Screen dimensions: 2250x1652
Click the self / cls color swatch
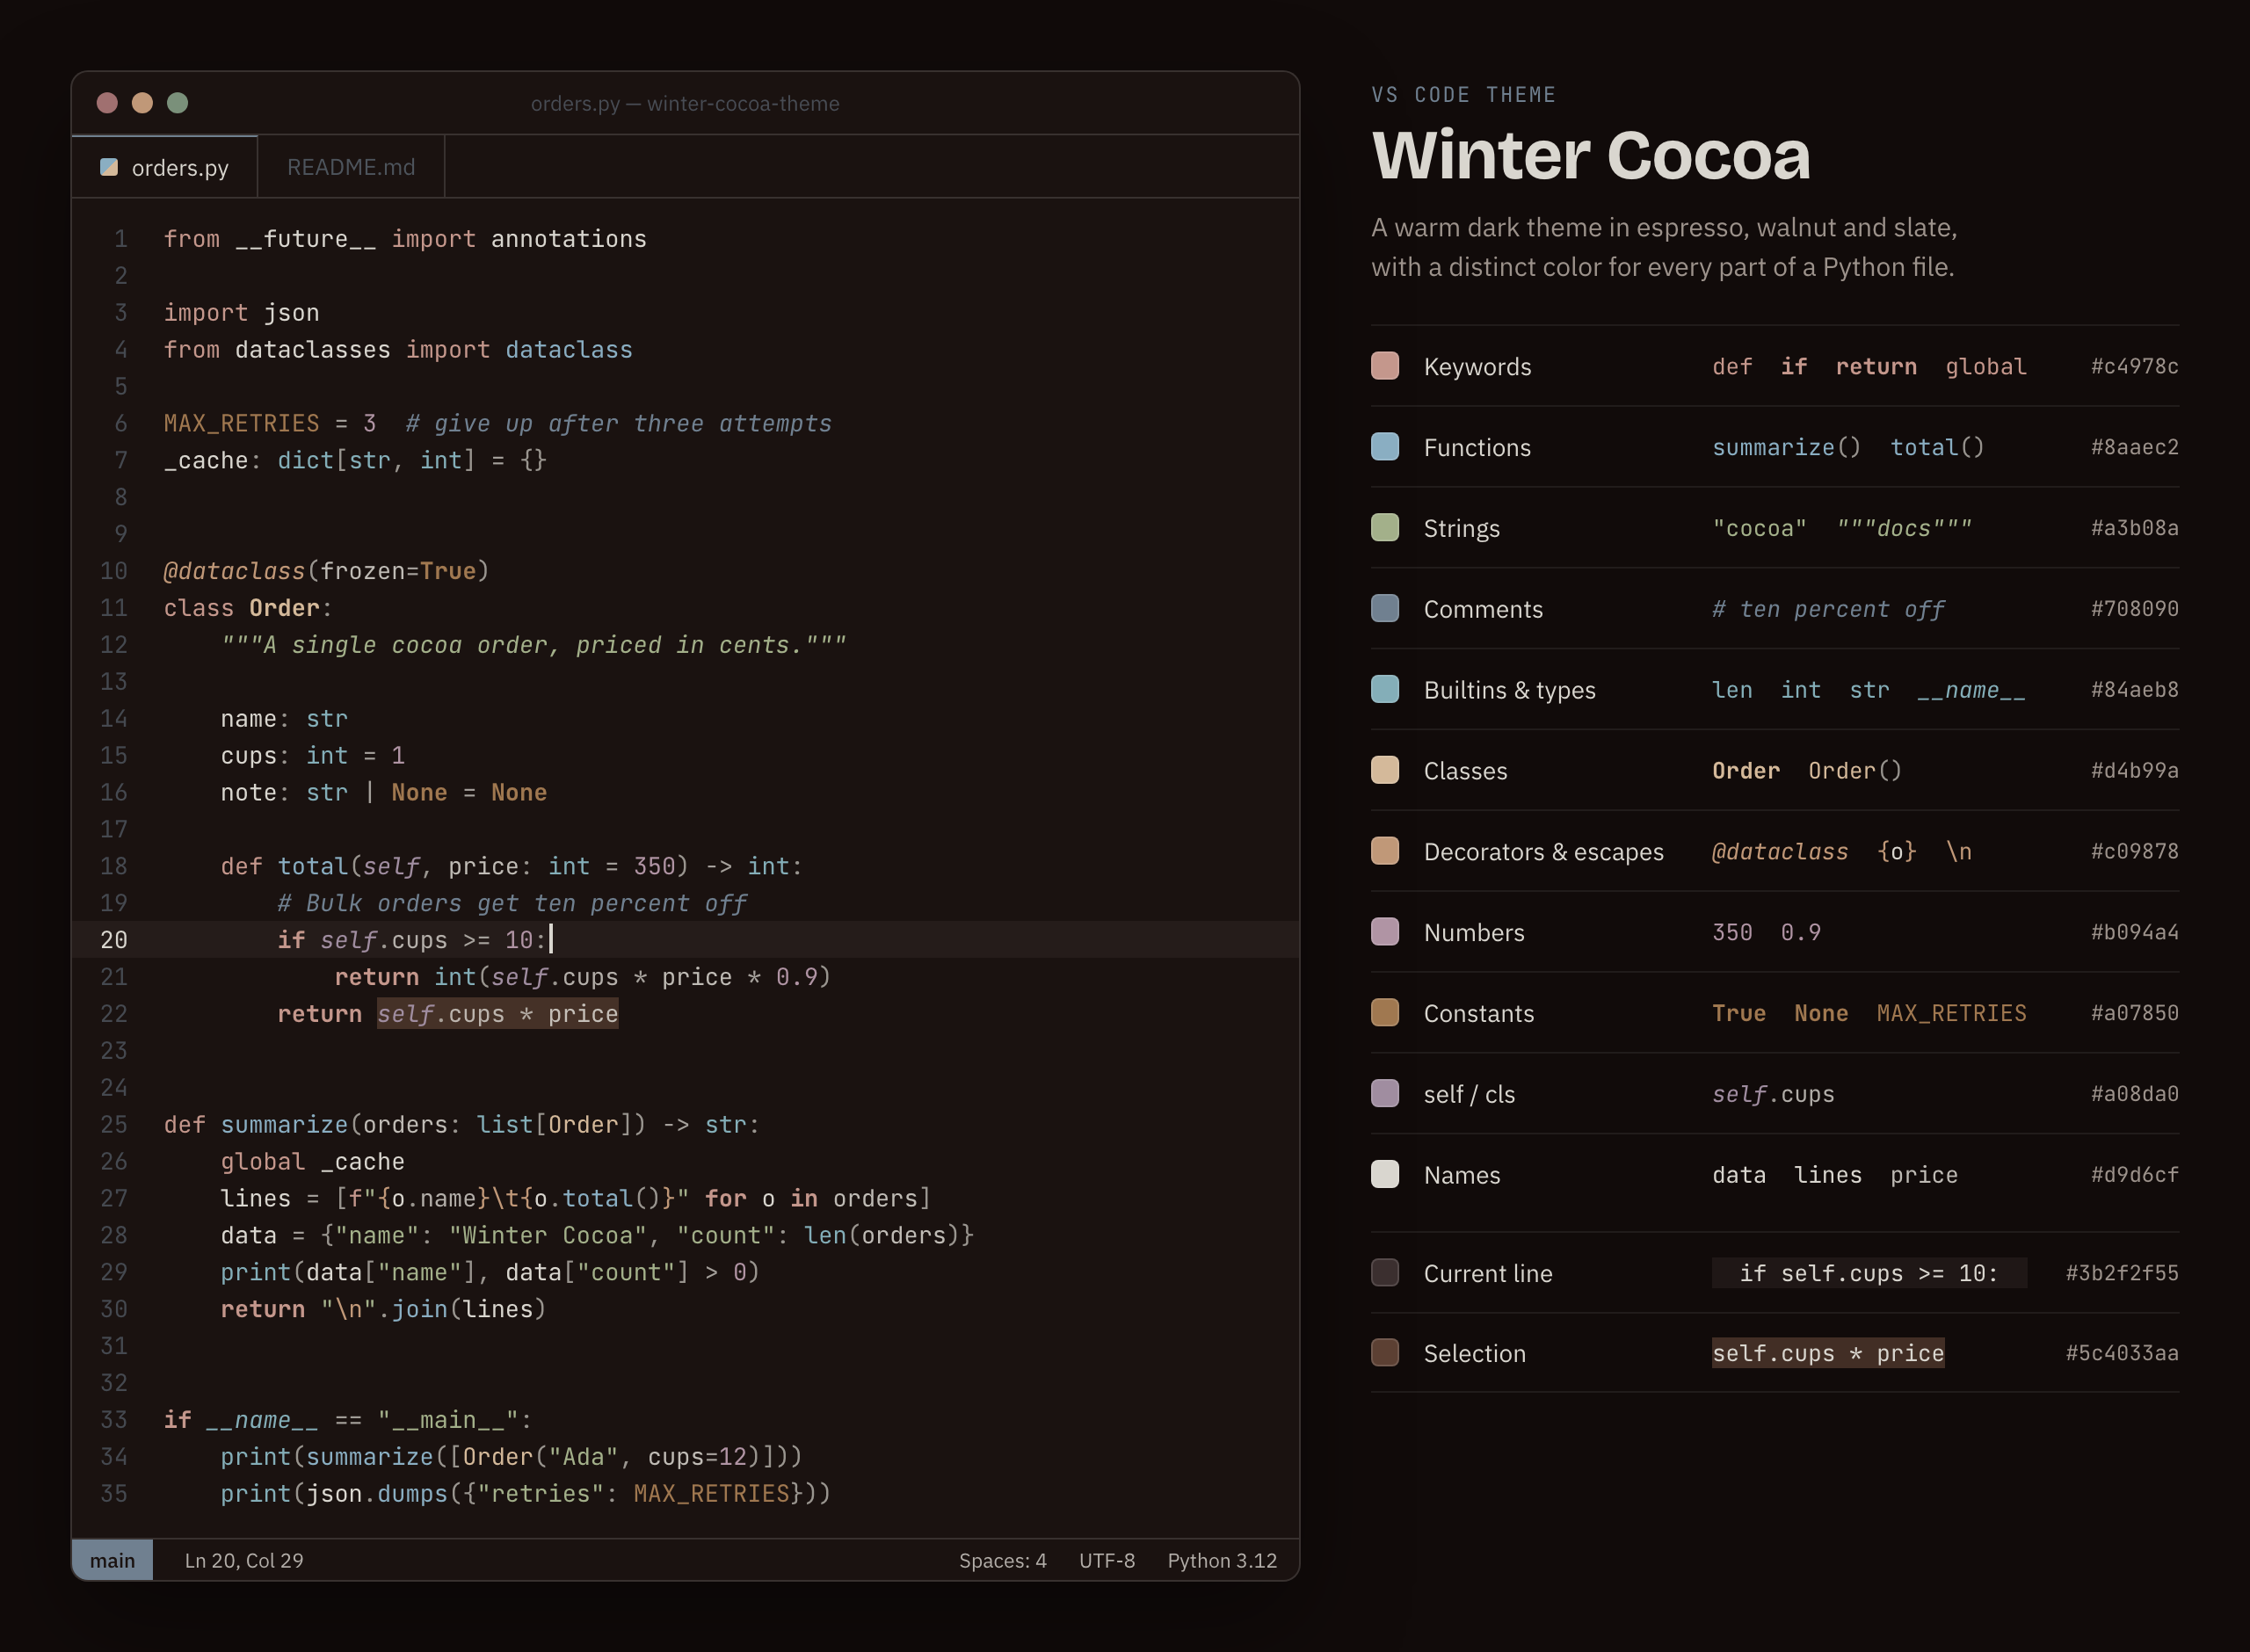(x=1385, y=1093)
